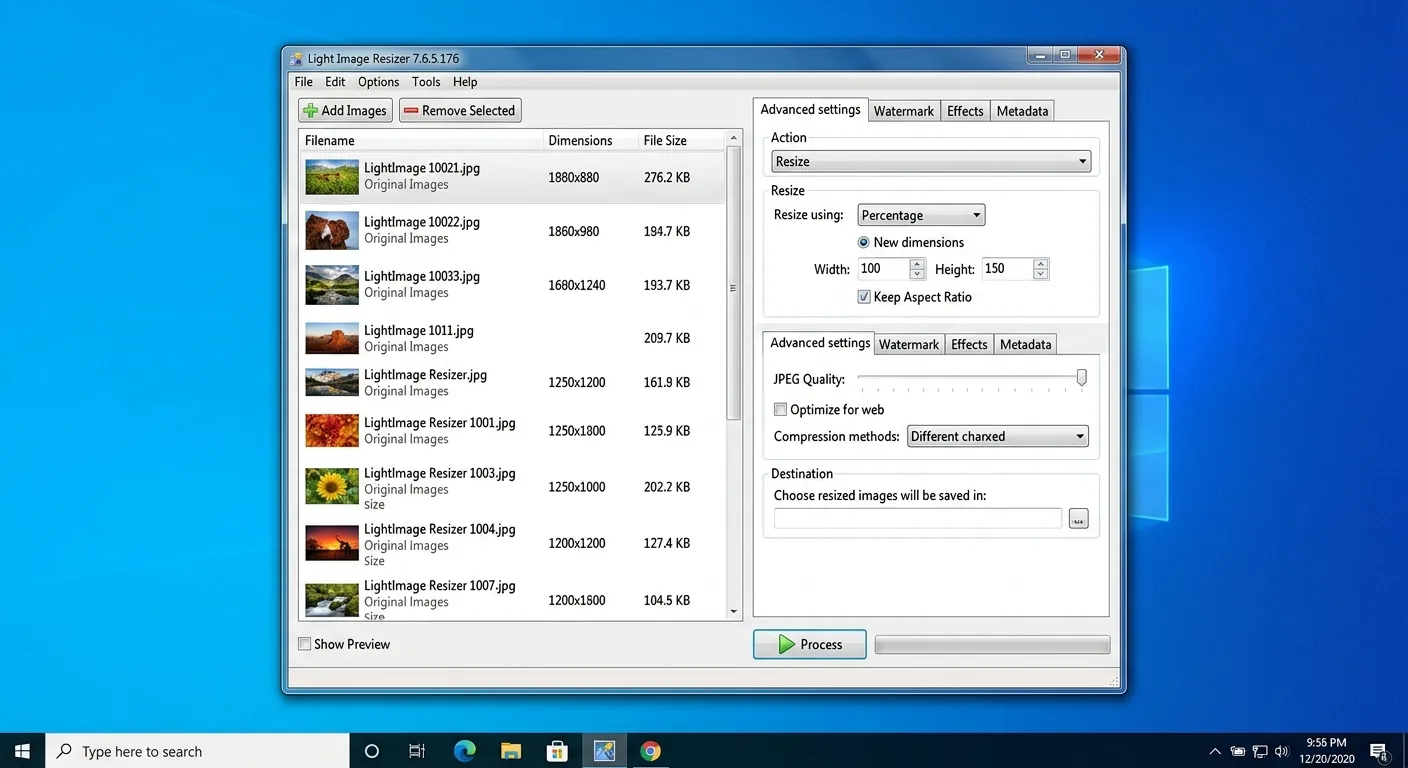This screenshot has width=1408, height=768.
Task: Click the Add Images button
Action: point(345,110)
